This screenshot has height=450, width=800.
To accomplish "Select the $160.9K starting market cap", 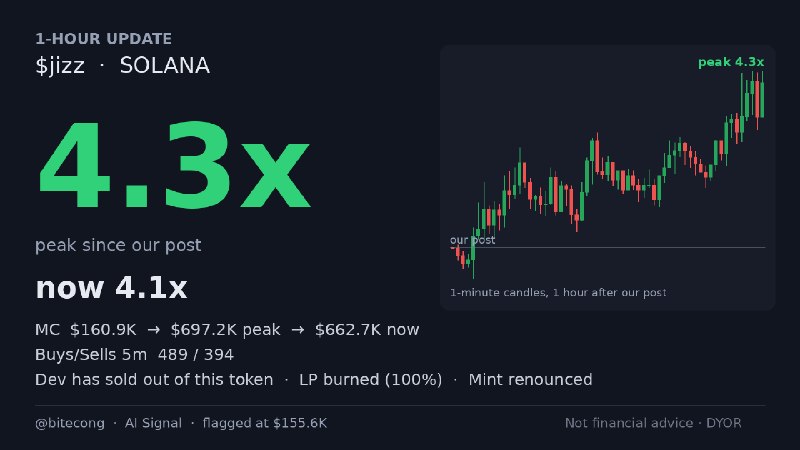I will (103, 330).
